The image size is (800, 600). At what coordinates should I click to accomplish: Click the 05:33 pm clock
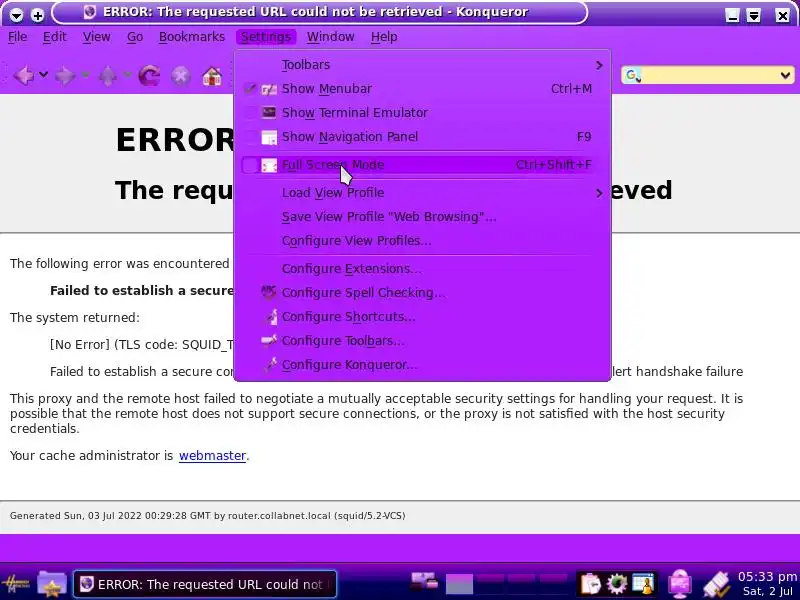pyautogui.click(x=767, y=577)
